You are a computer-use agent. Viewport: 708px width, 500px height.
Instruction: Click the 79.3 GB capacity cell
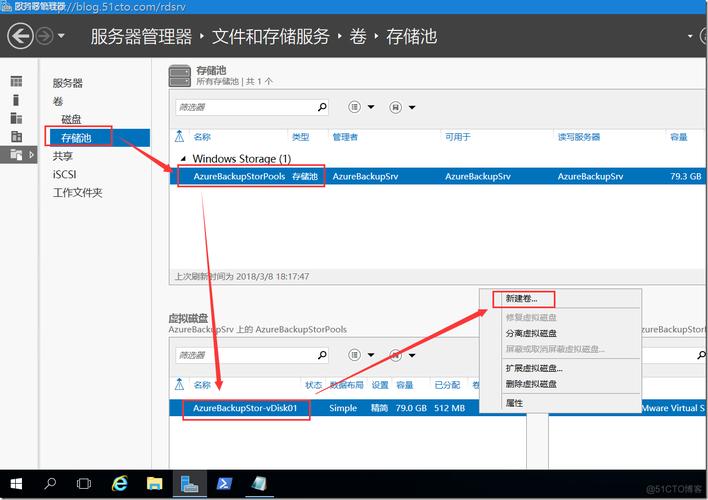pos(685,176)
